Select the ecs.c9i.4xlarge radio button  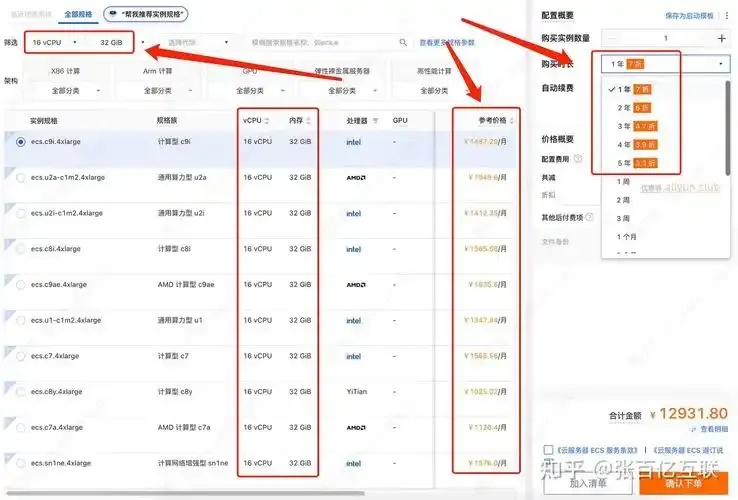coord(21,142)
